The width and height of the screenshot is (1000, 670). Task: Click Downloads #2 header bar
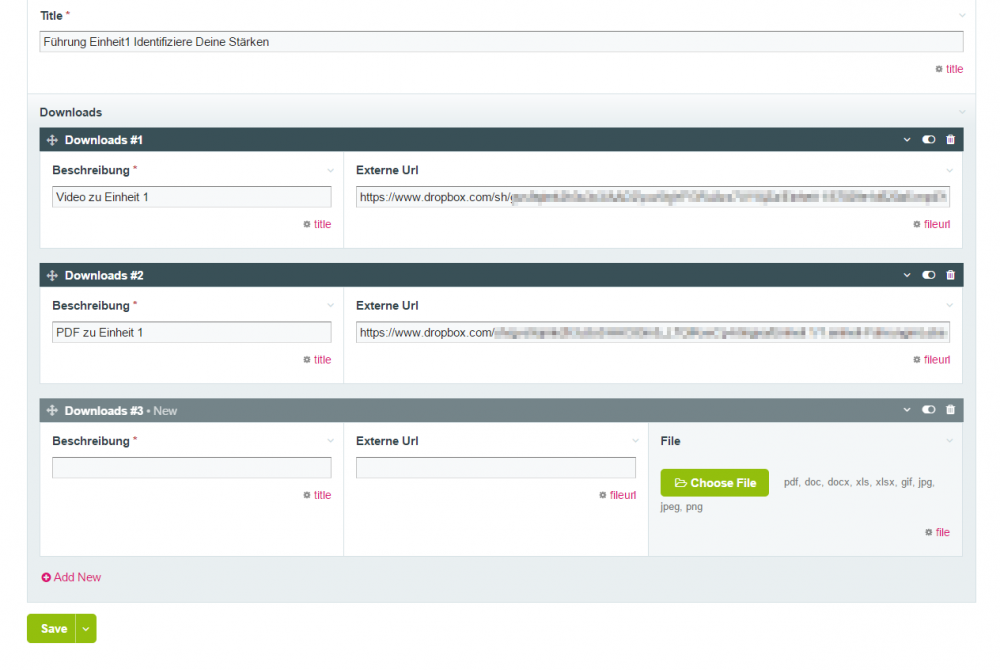click(500, 275)
